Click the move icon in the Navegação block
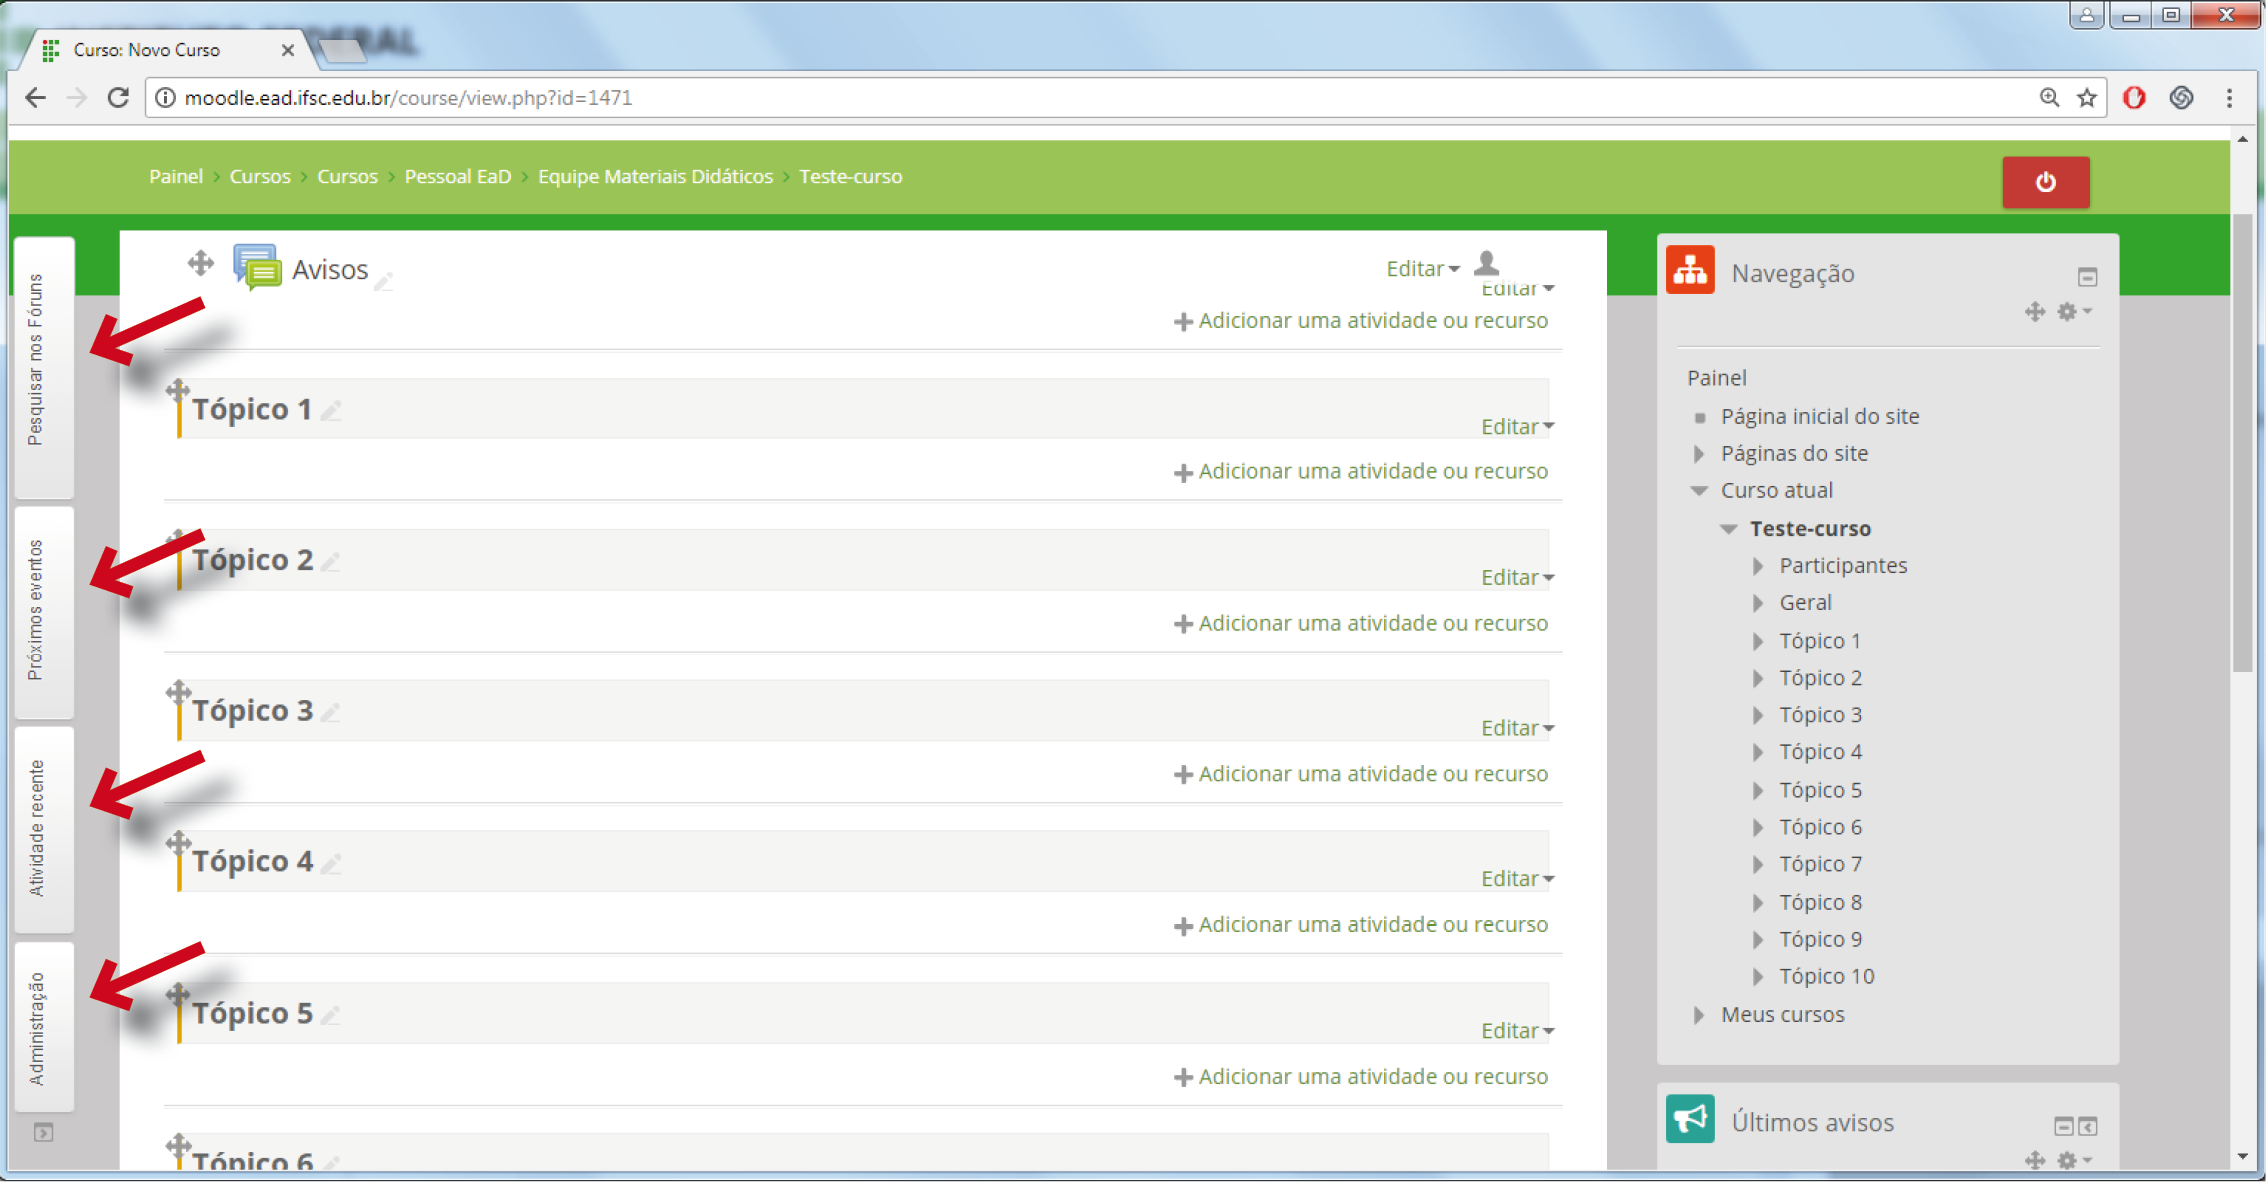 [x=2034, y=312]
